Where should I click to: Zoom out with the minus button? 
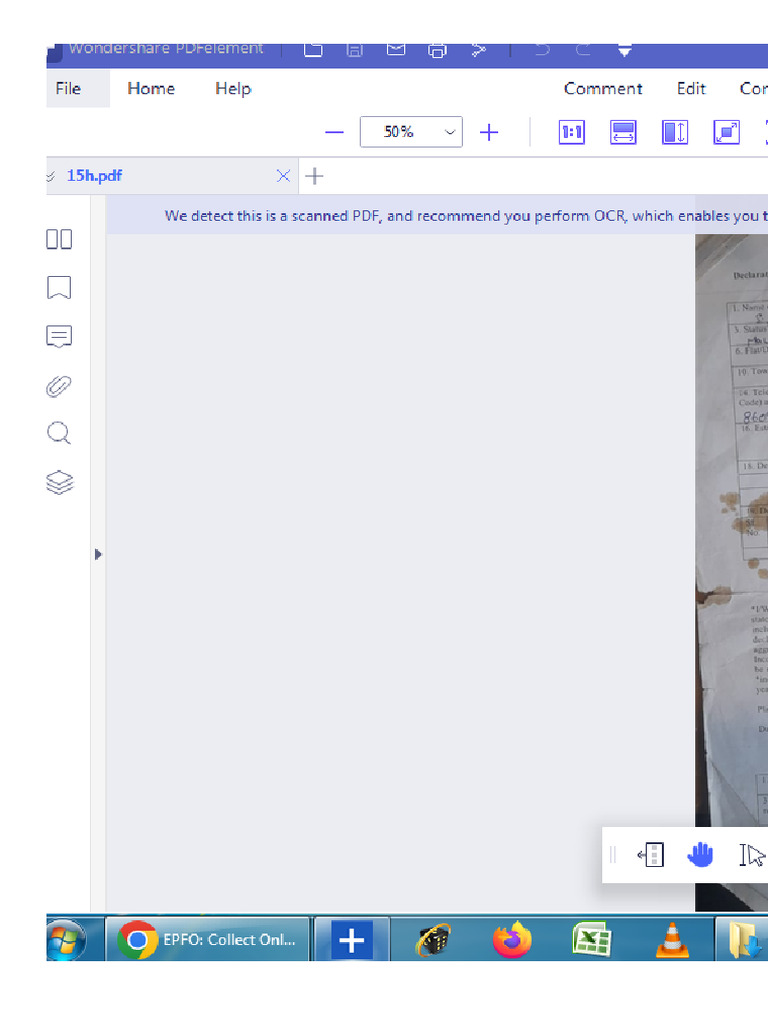334,133
